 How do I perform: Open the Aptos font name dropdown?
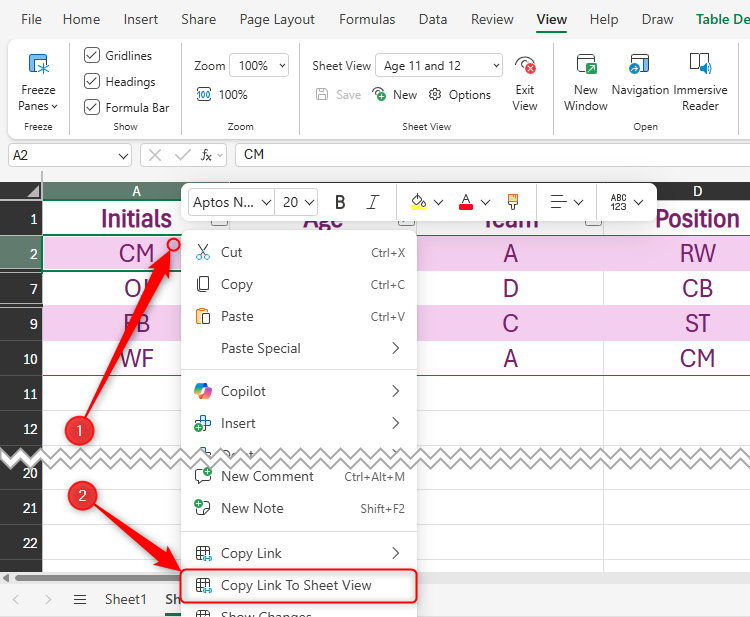(231, 202)
